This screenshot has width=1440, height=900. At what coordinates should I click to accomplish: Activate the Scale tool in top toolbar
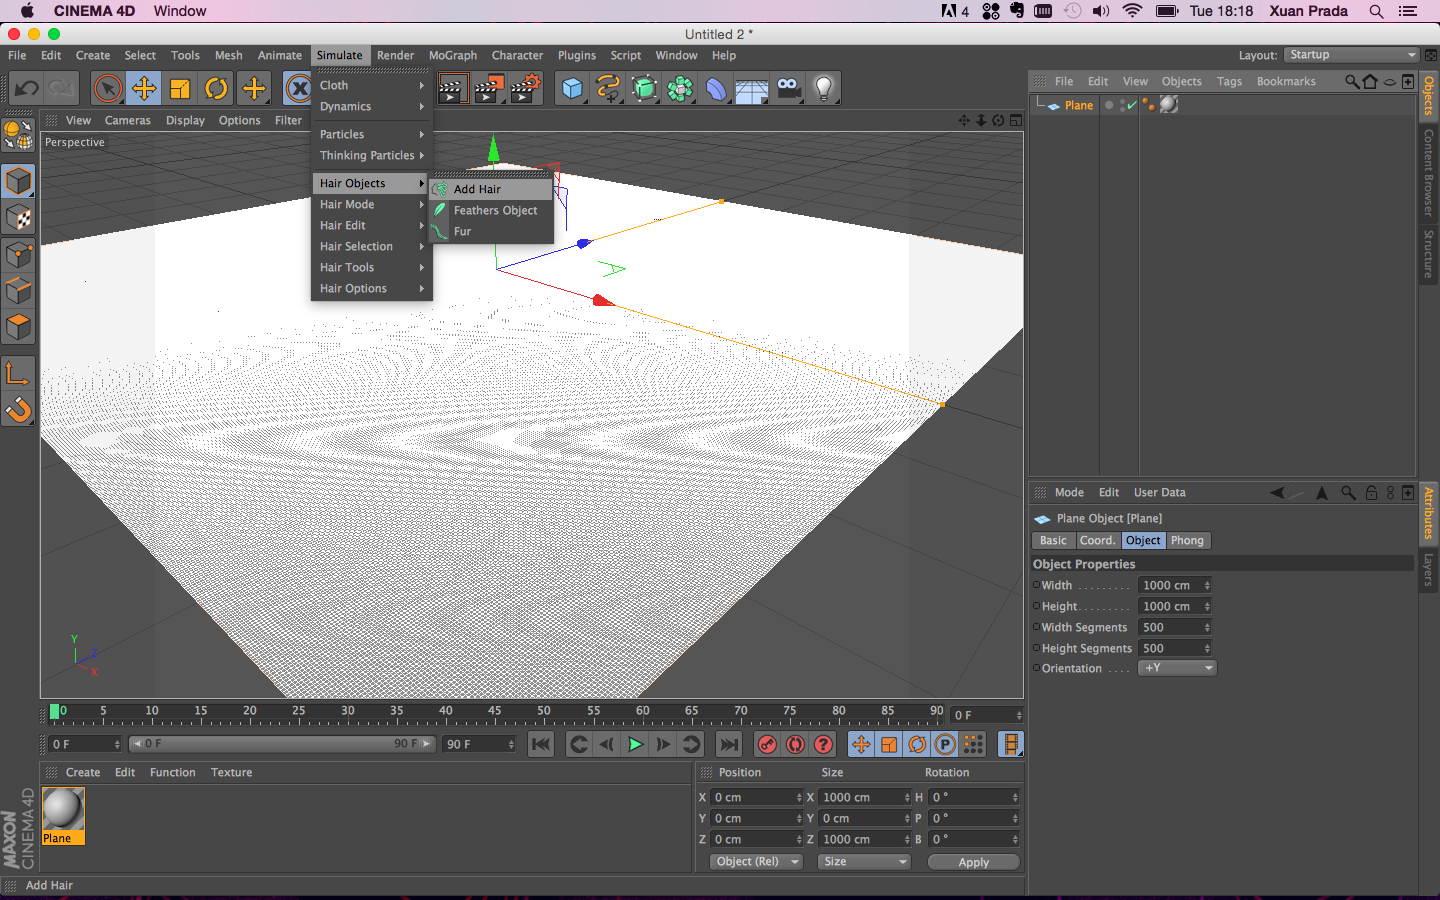click(x=180, y=88)
